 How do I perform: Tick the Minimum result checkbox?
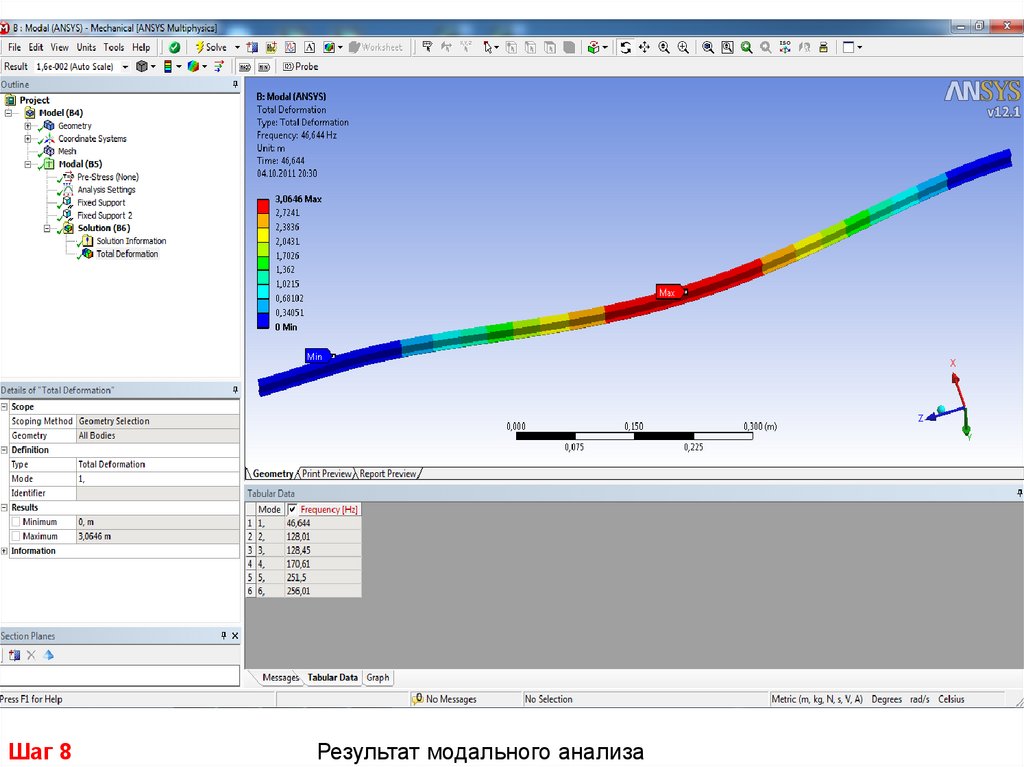click(15, 522)
